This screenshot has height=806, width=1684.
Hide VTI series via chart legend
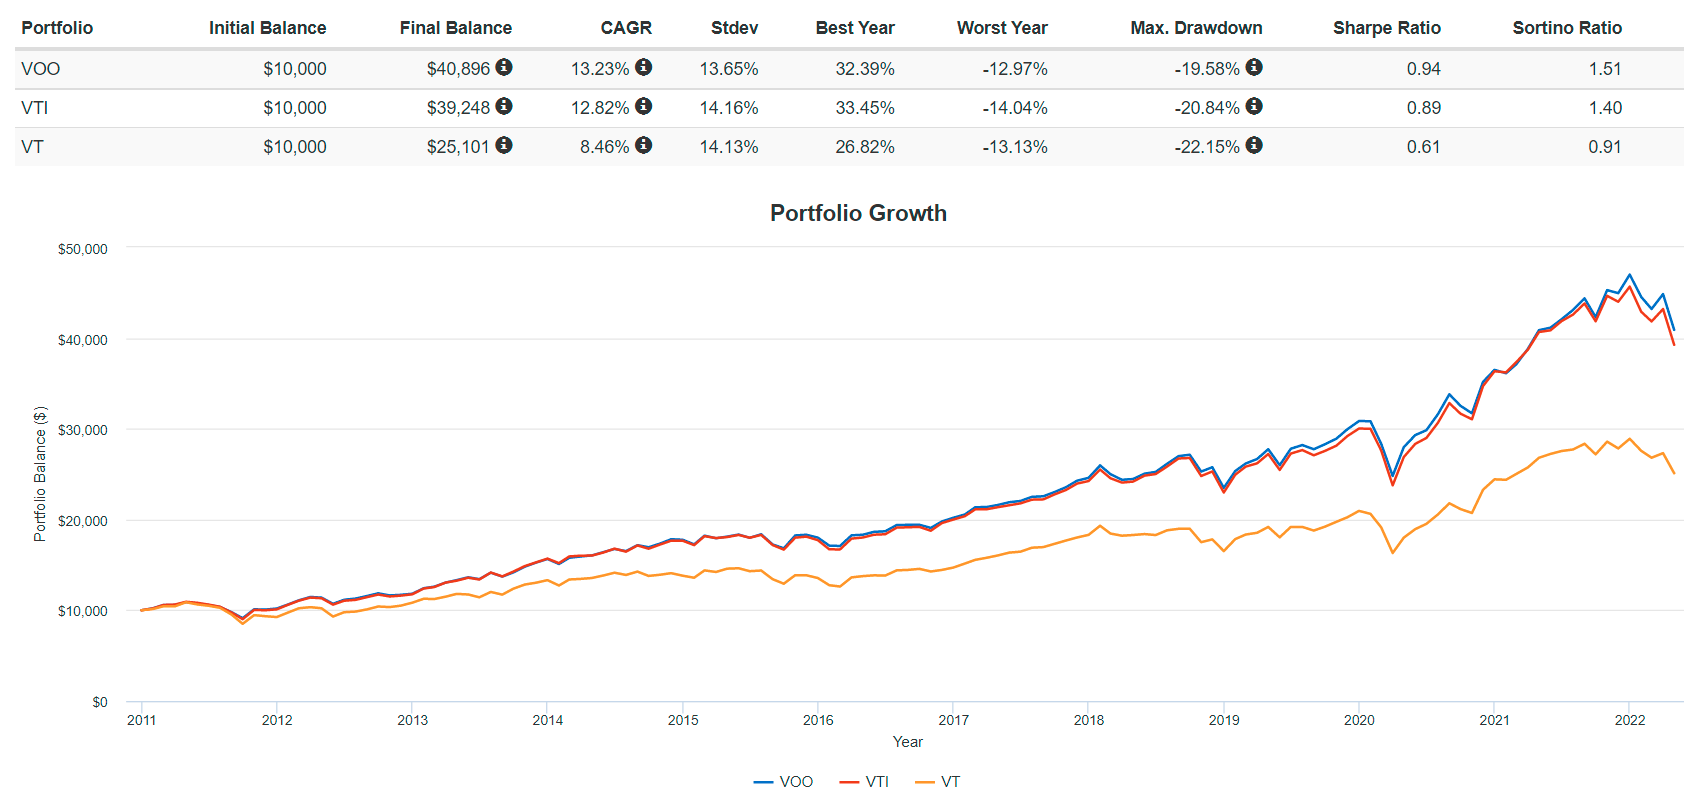[866, 782]
